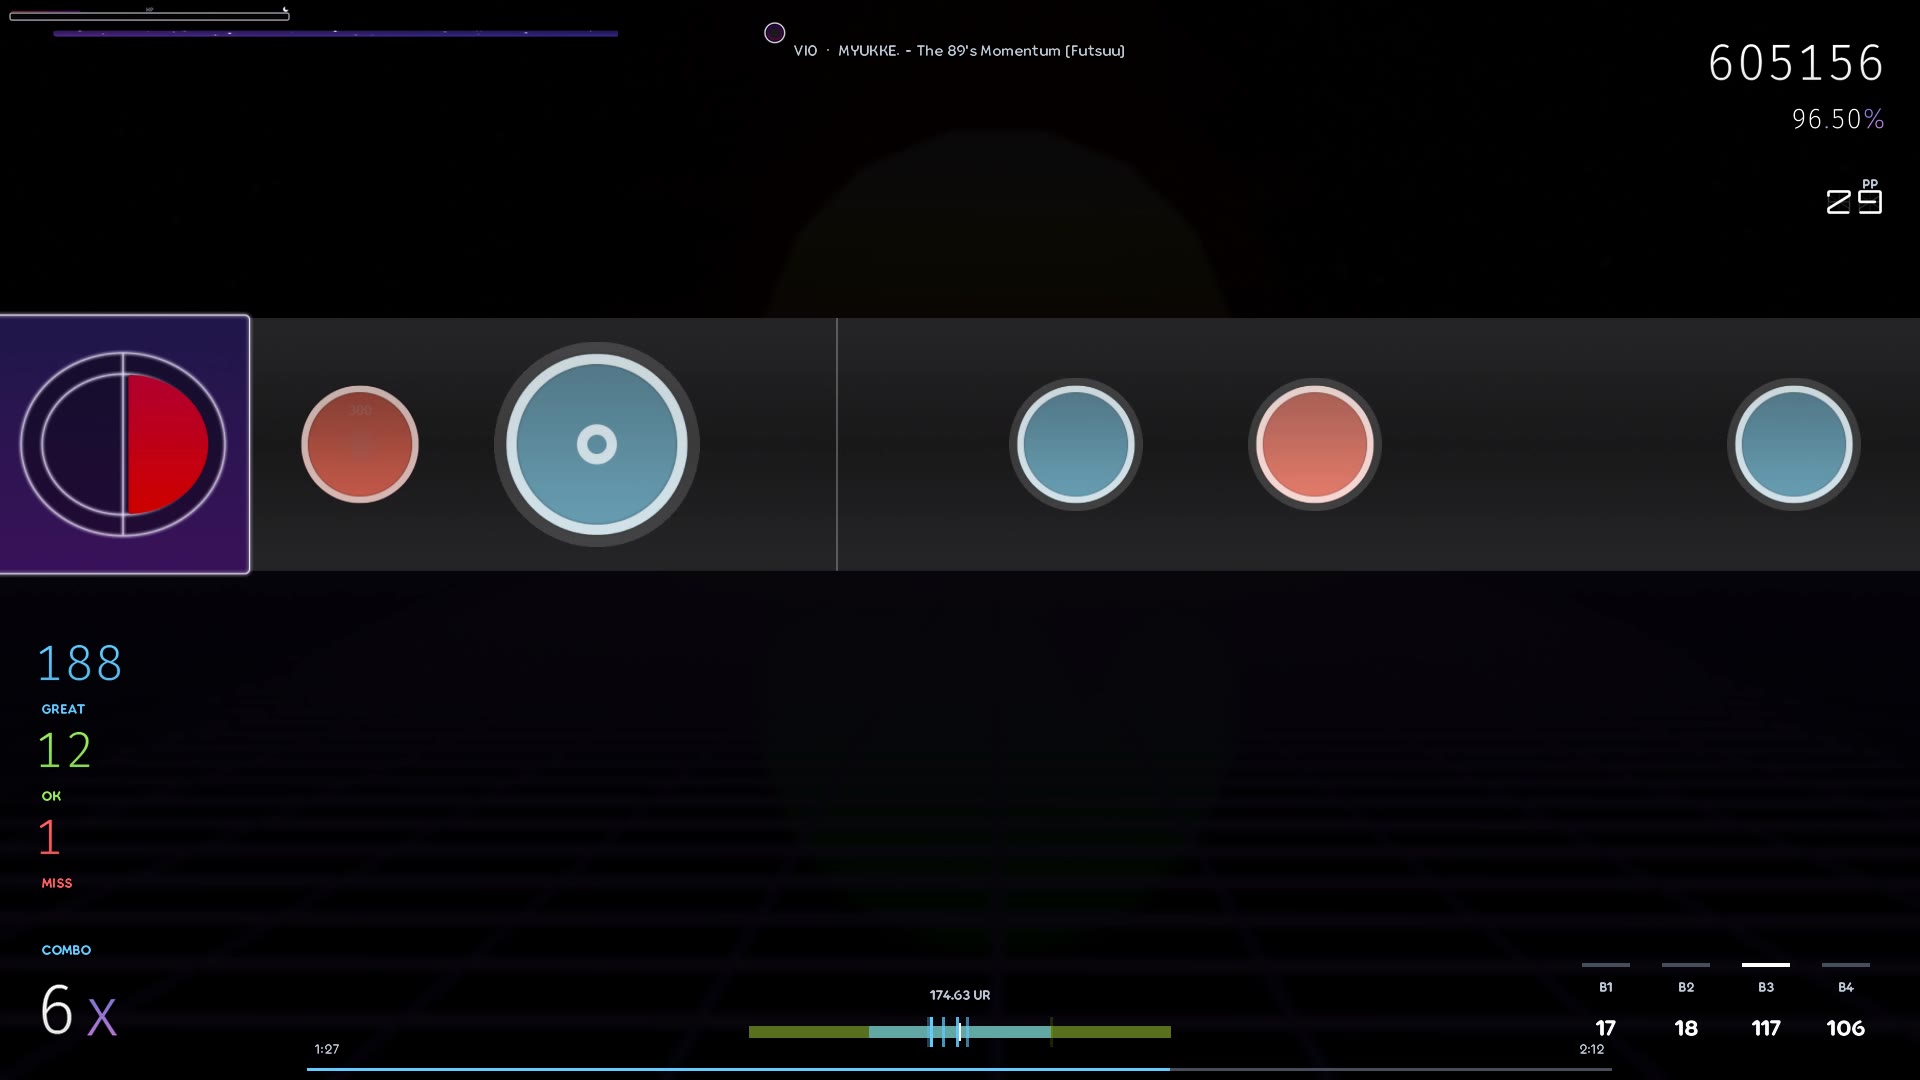Click the red don note after barline
Viewport: 1920px width, 1080px height.
(x=1315, y=444)
